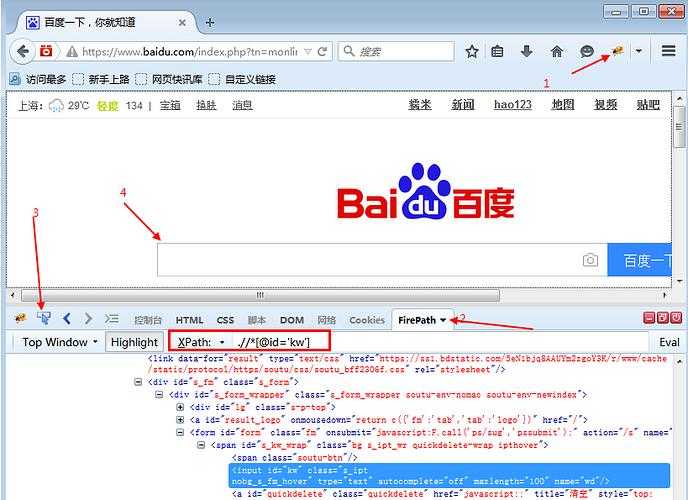Click the blue 百度一下 search button

pos(640,260)
